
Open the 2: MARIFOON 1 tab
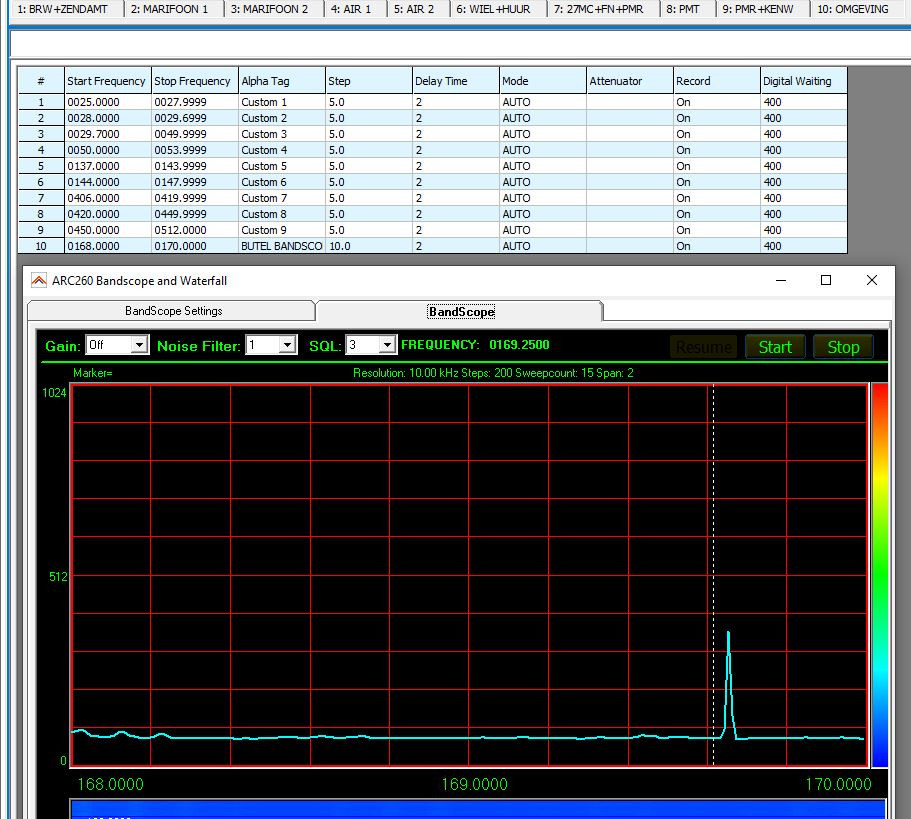(169, 9)
